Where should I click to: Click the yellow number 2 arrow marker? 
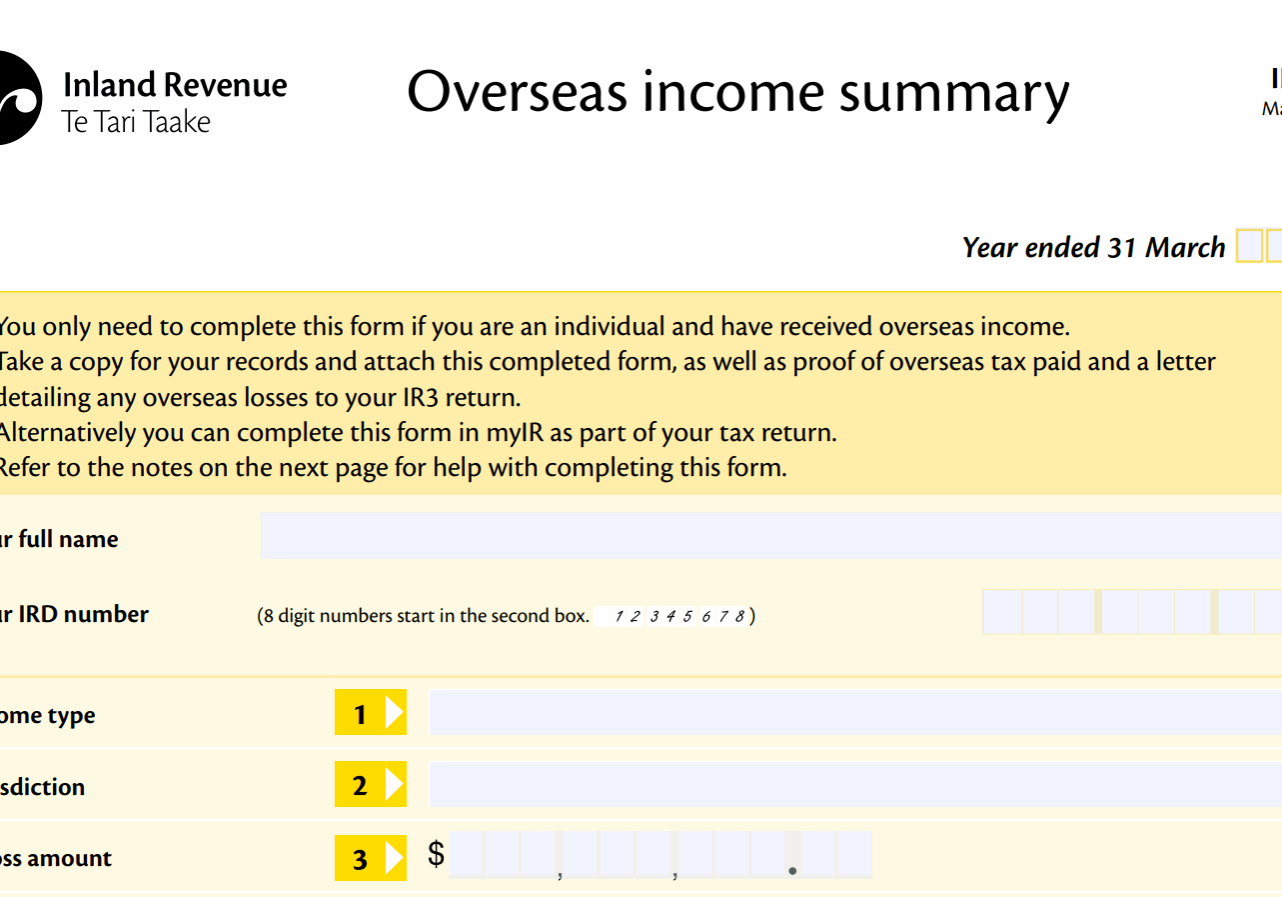370,785
